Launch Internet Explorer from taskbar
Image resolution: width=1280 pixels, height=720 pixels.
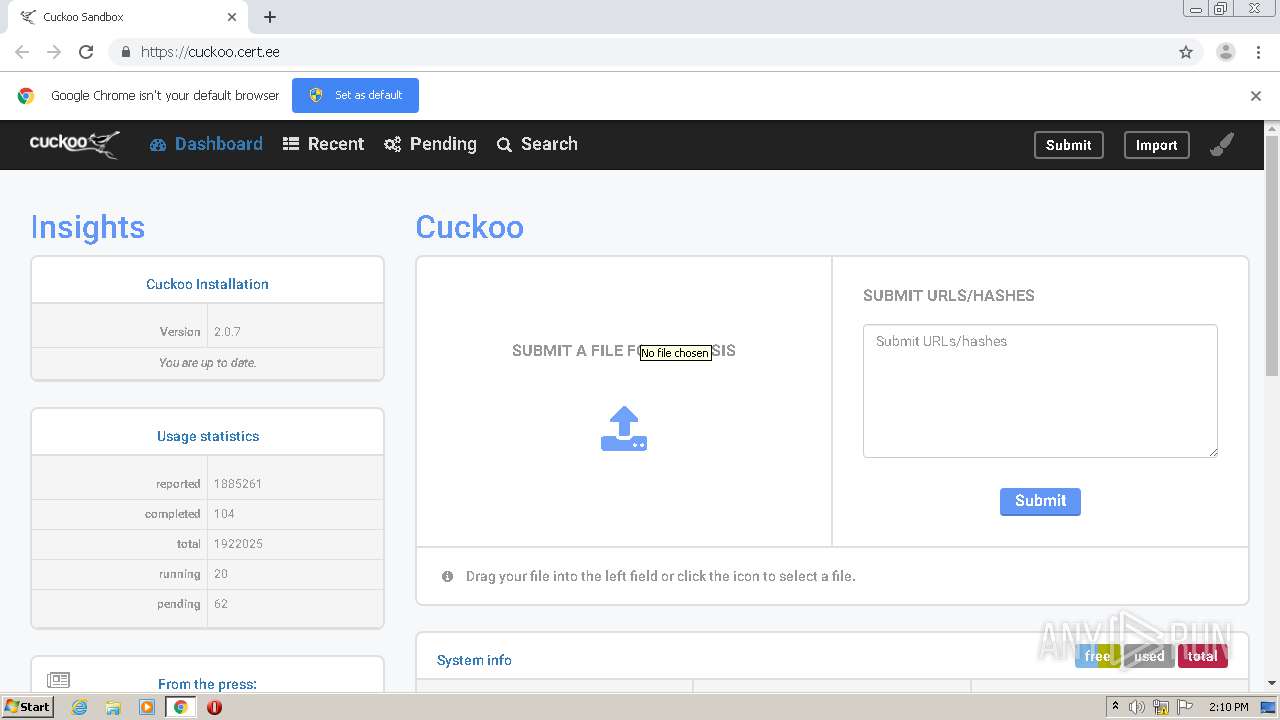(79, 707)
